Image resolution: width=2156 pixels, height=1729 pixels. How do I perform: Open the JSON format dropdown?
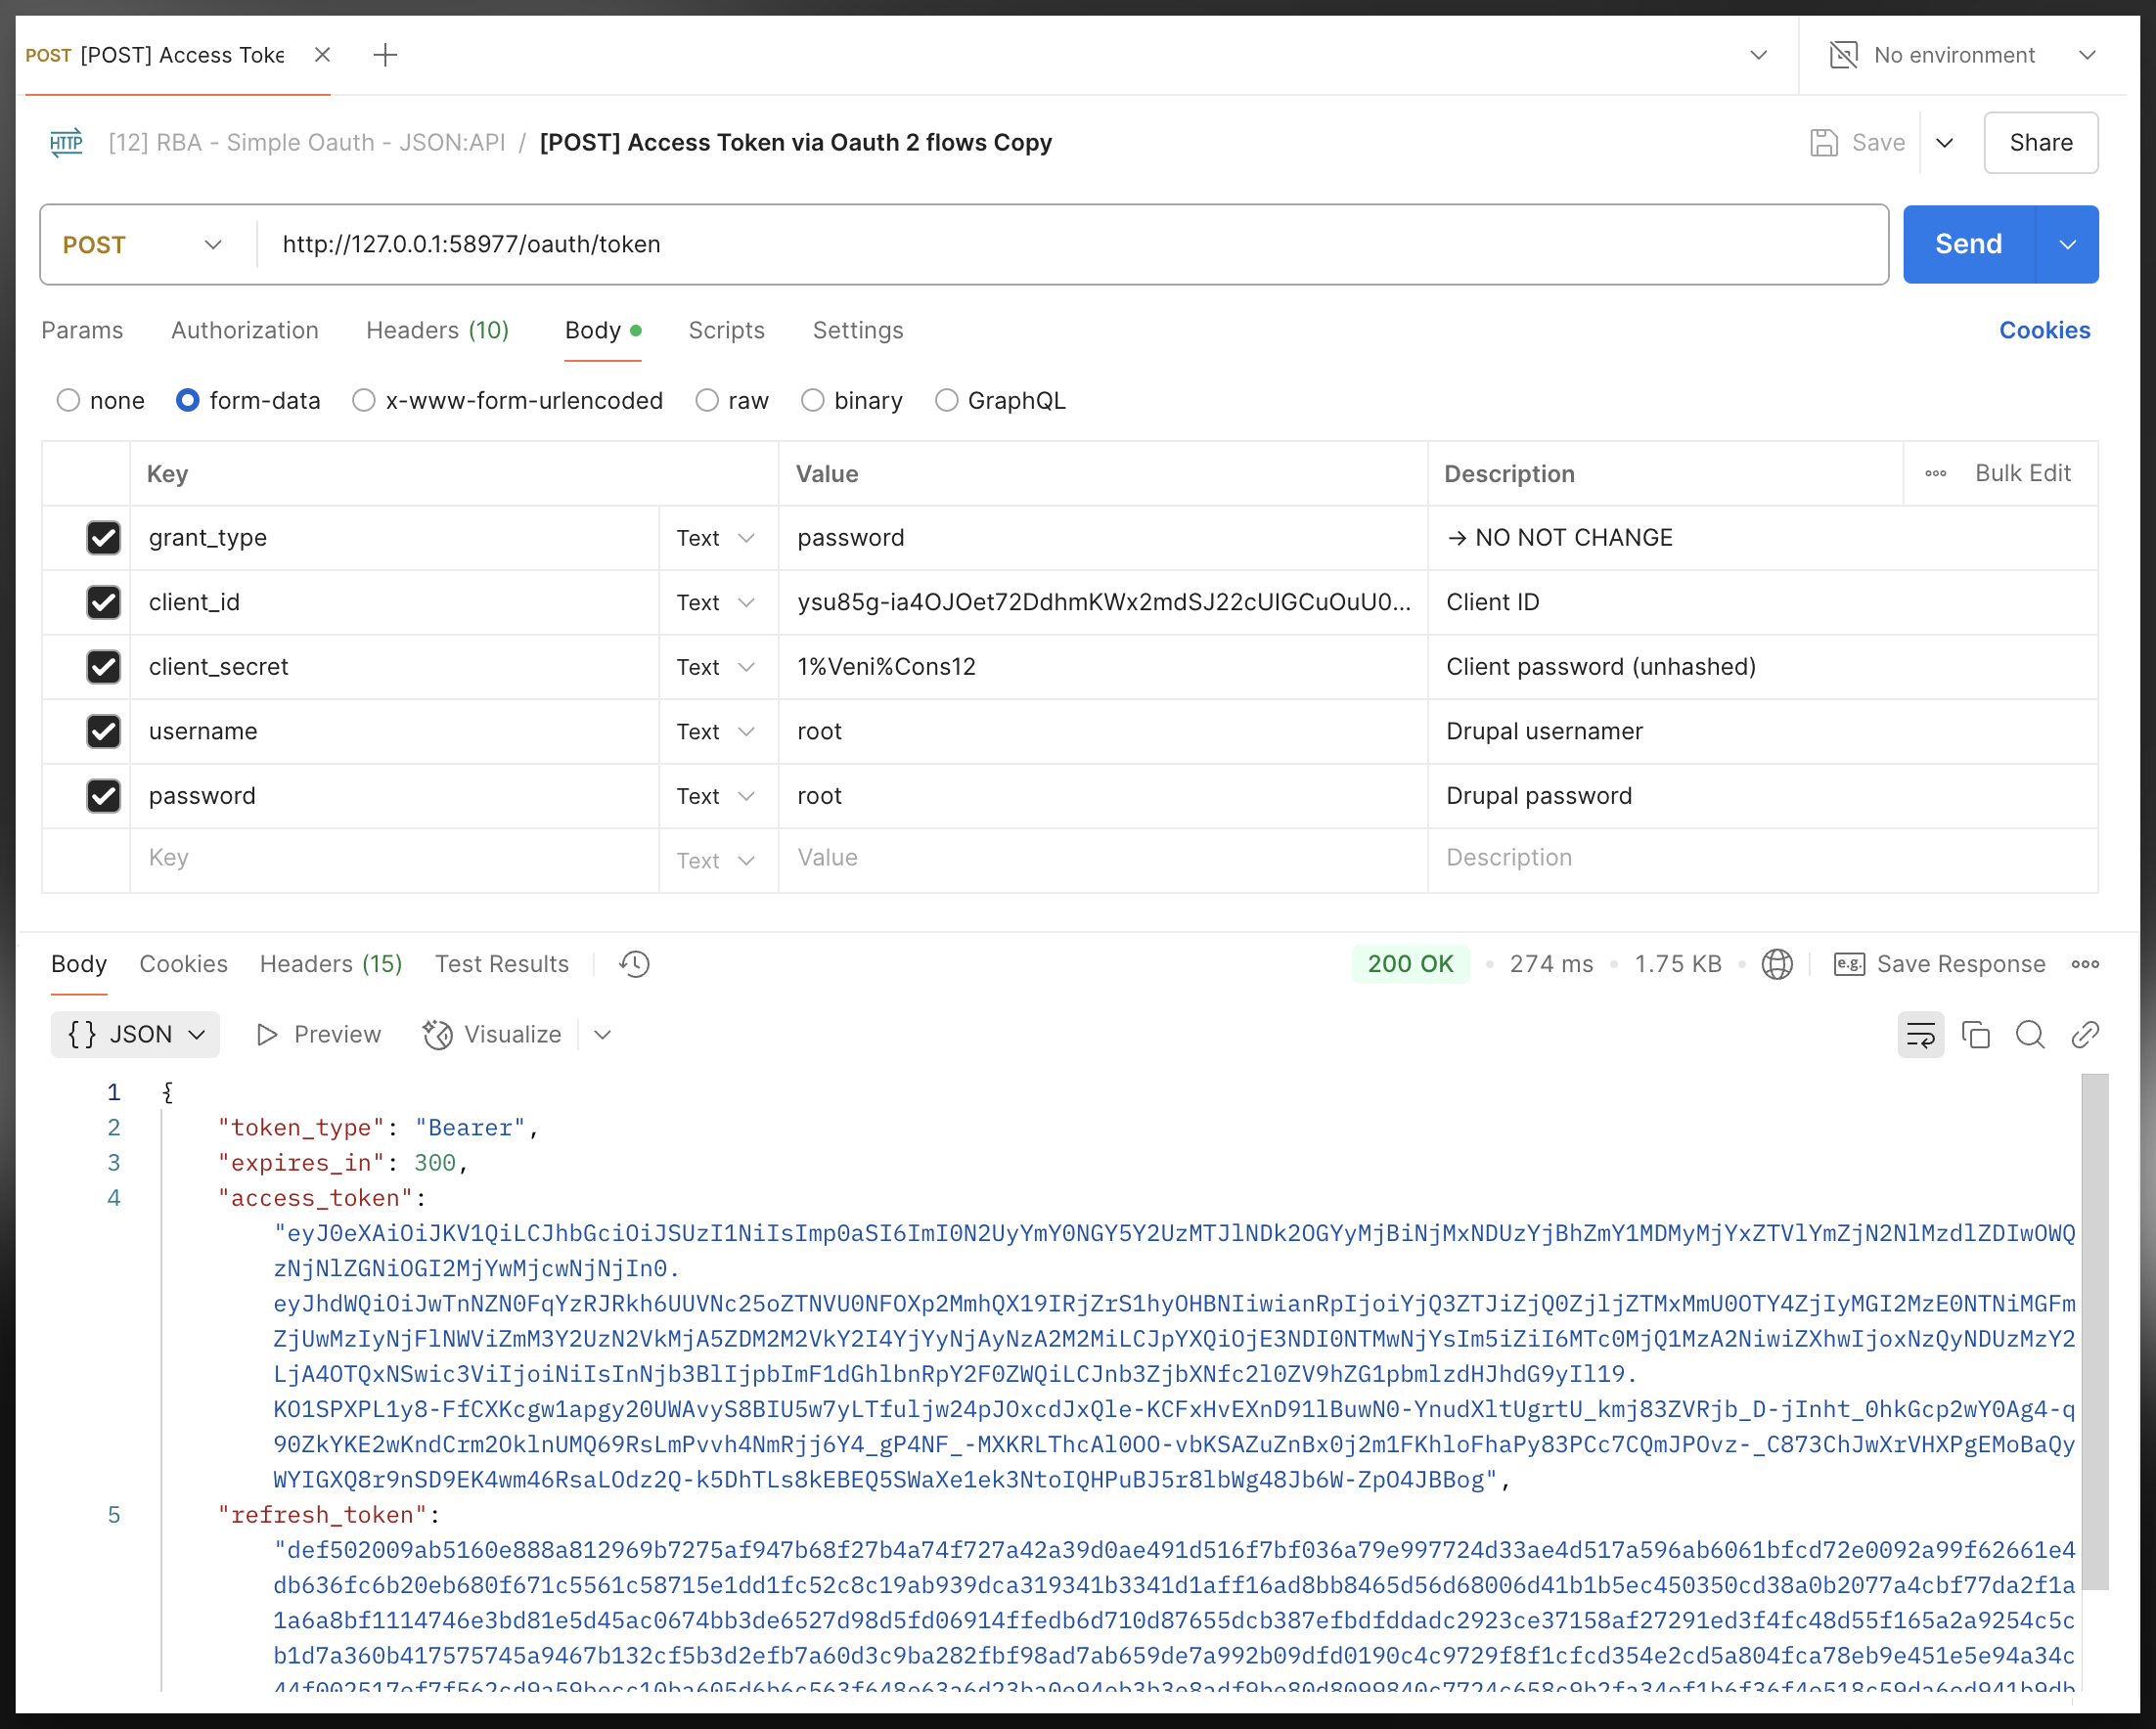pos(135,1034)
